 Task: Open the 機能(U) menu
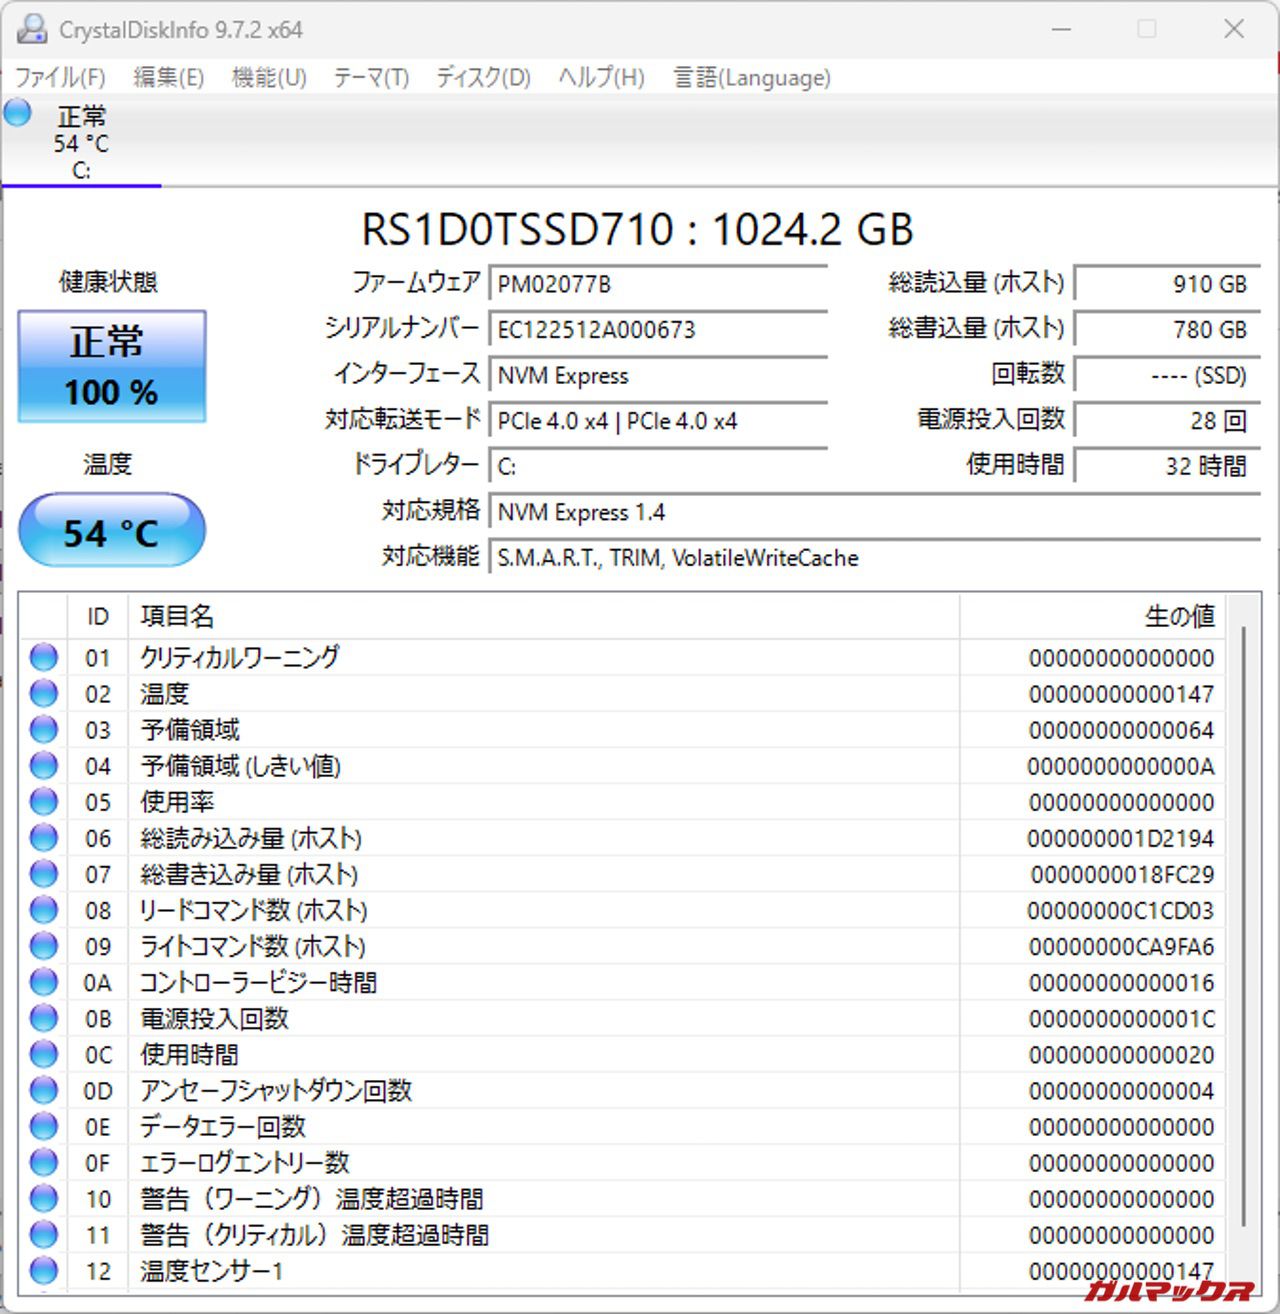click(268, 78)
